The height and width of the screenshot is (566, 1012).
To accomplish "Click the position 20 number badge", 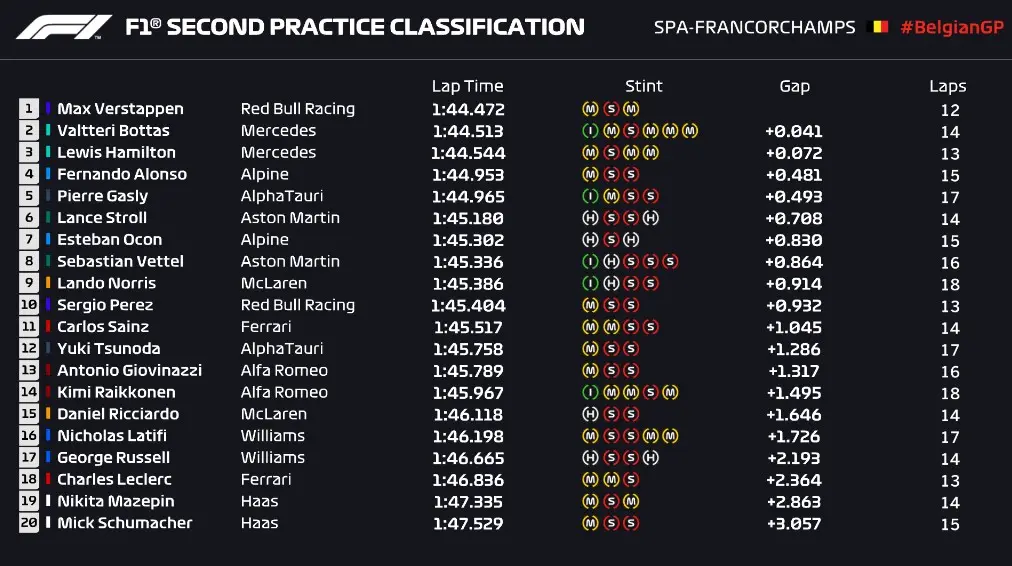I will coord(29,523).
